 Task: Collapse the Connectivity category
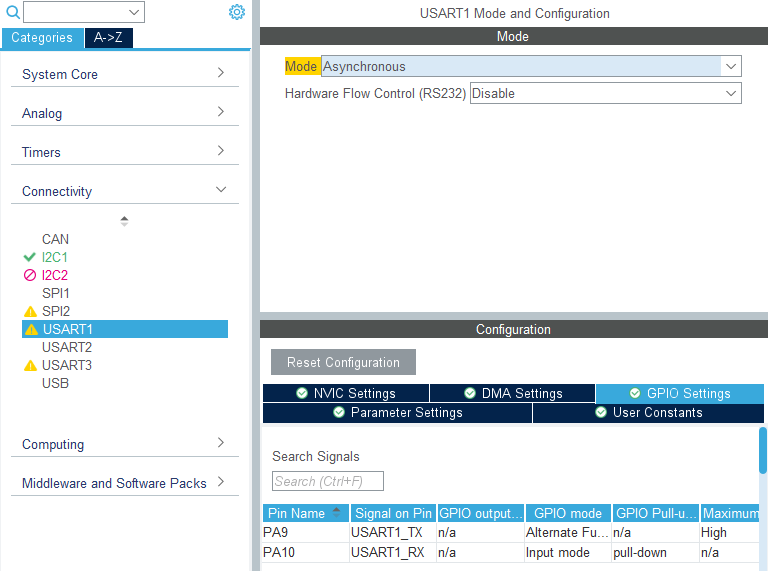(124, 191)
